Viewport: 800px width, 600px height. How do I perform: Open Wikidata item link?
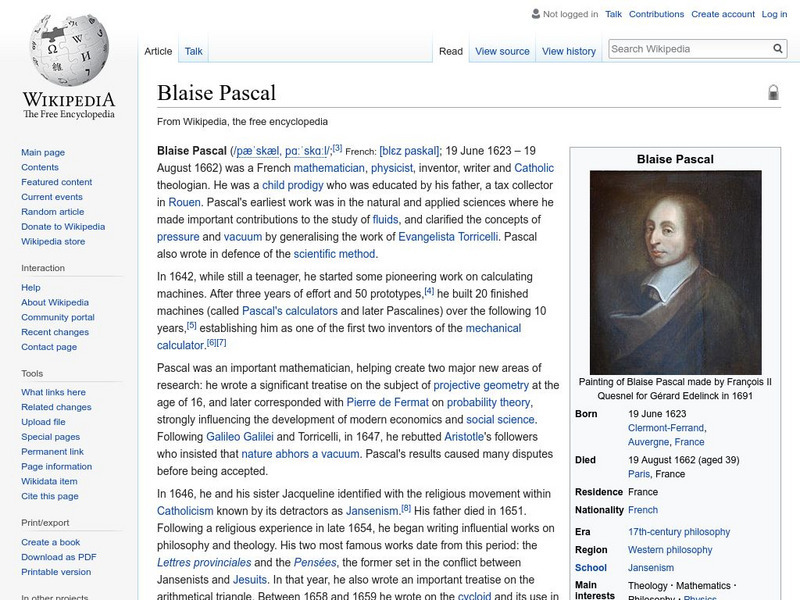(49, 481)
